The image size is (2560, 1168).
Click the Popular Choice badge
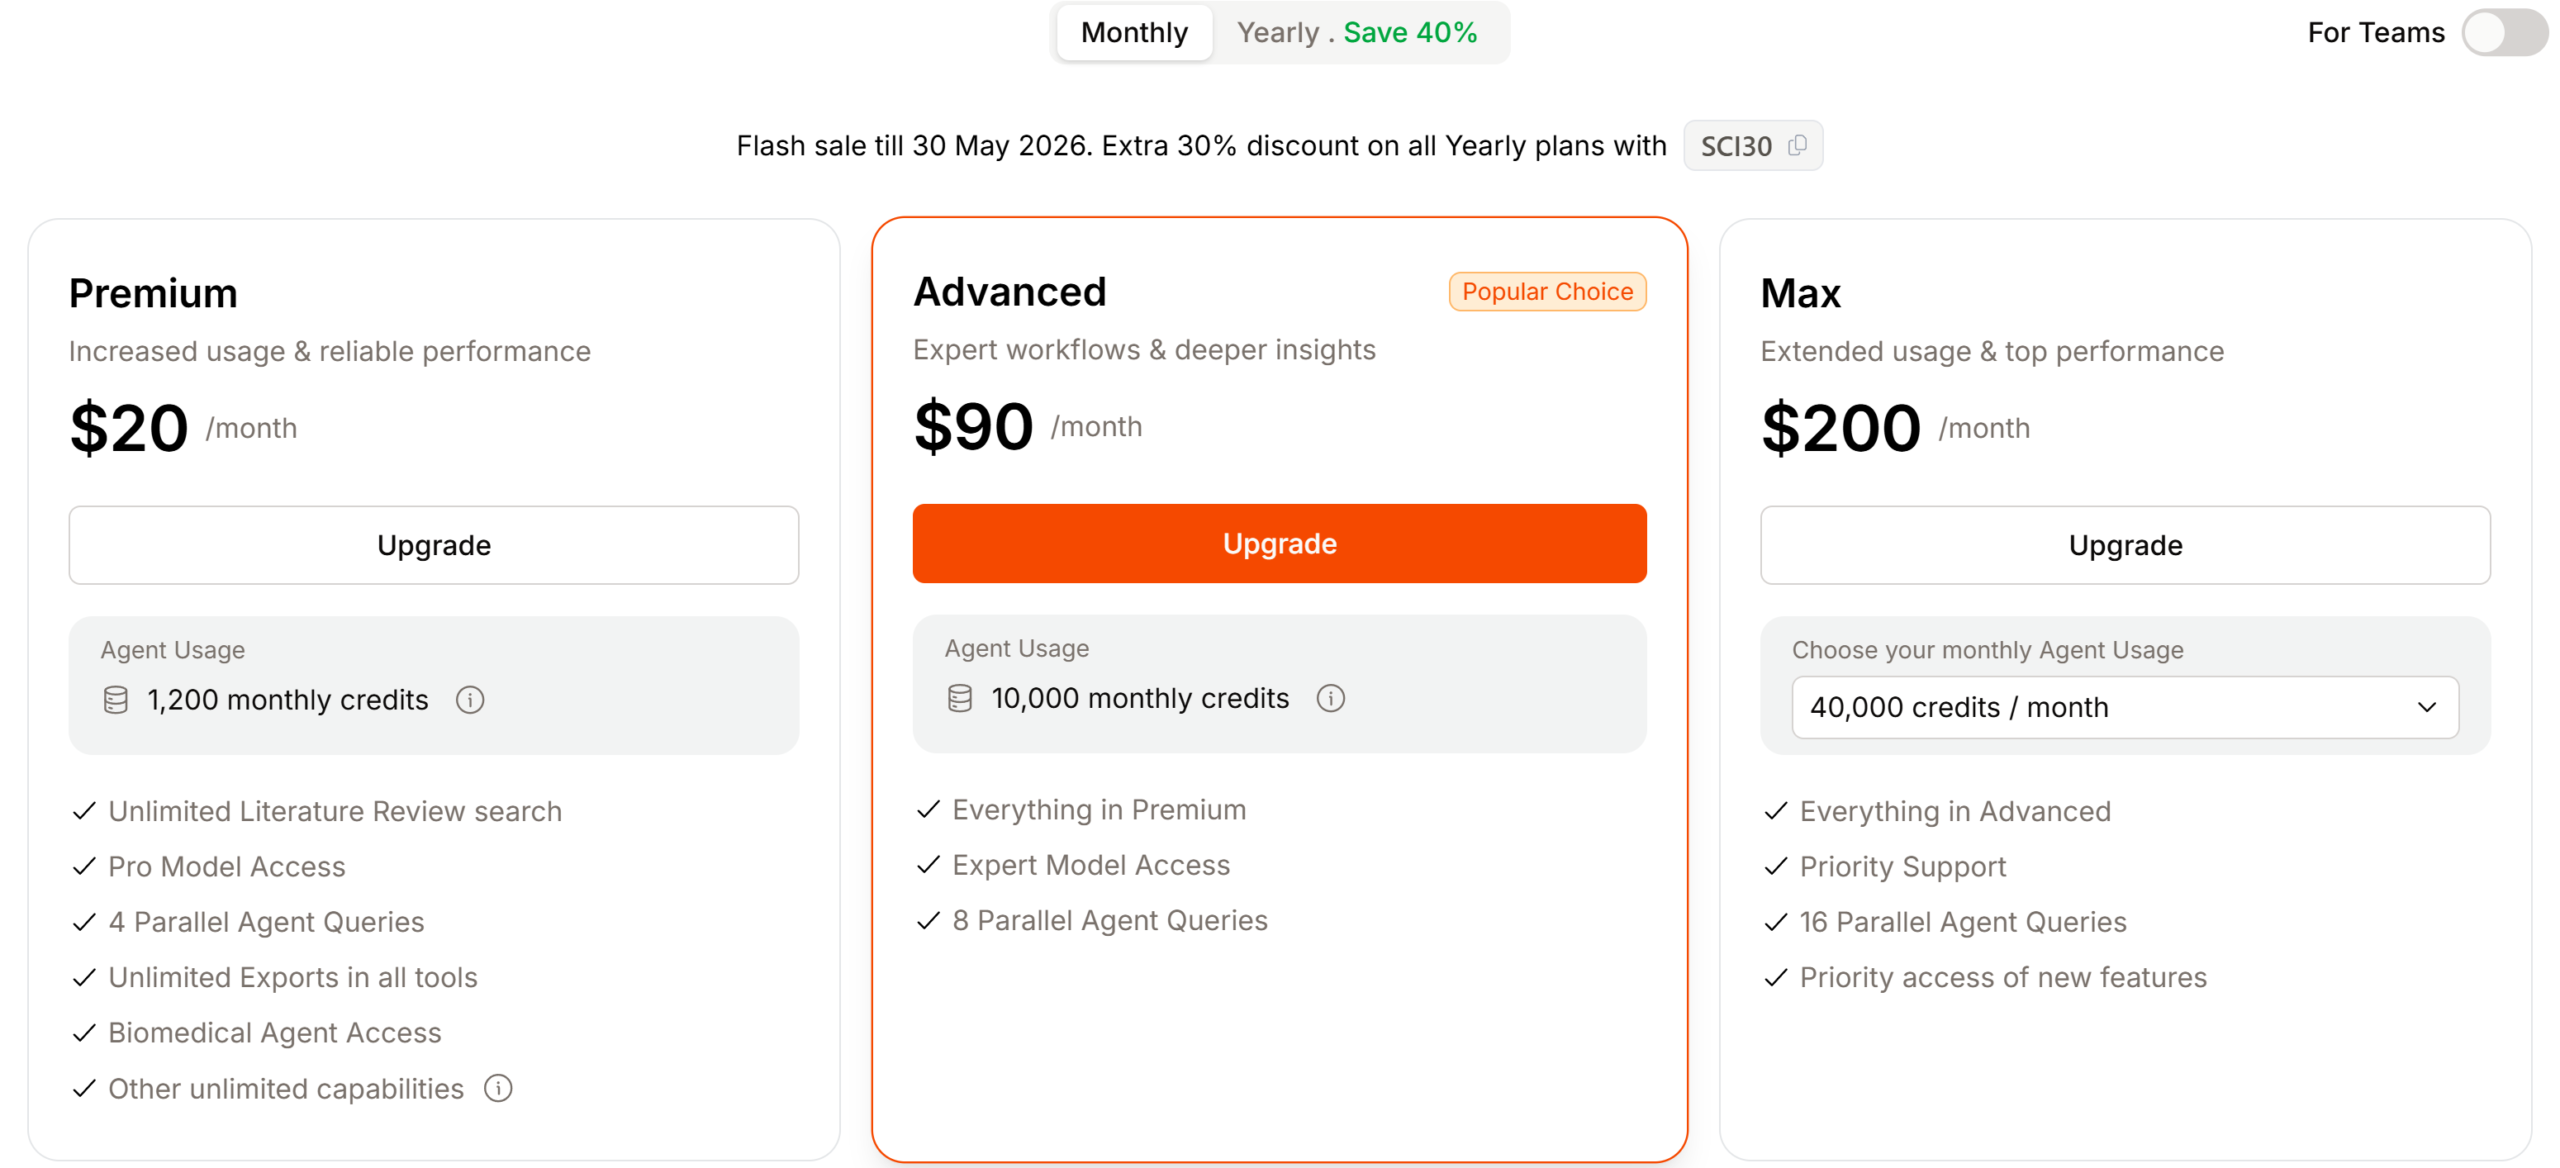[1547, 291]
